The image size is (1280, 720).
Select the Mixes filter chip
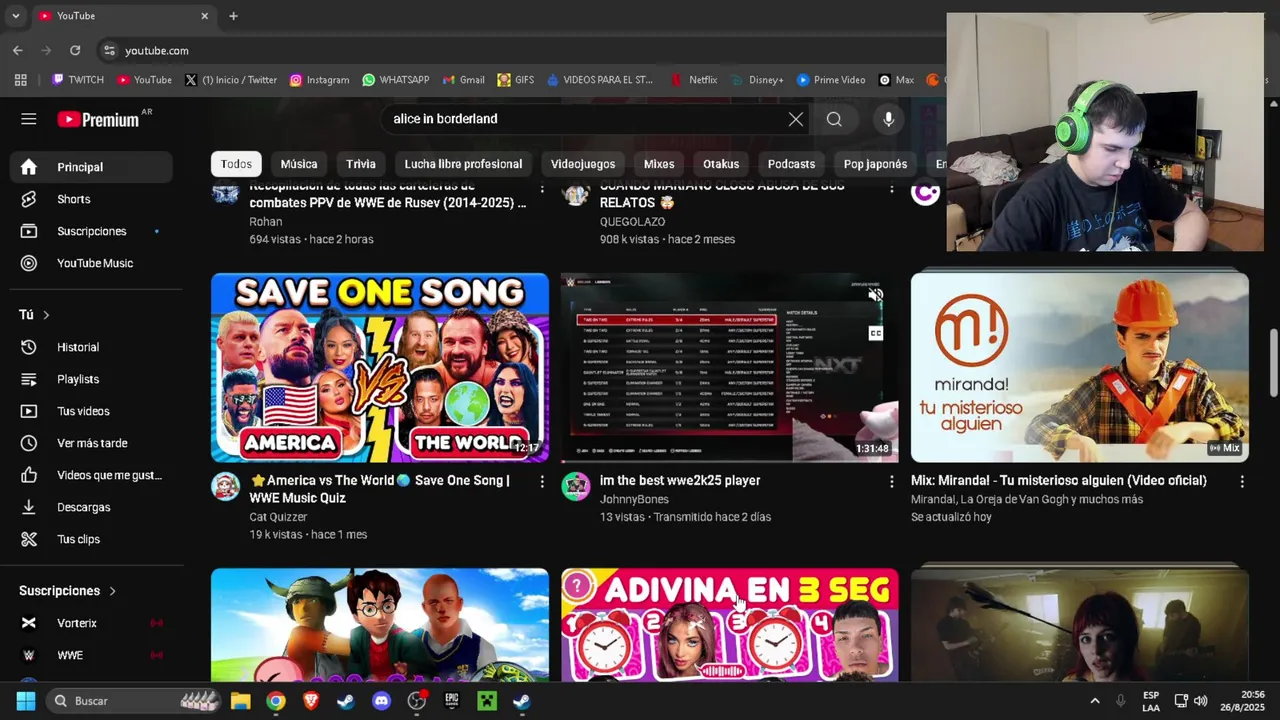pos(659,164)
